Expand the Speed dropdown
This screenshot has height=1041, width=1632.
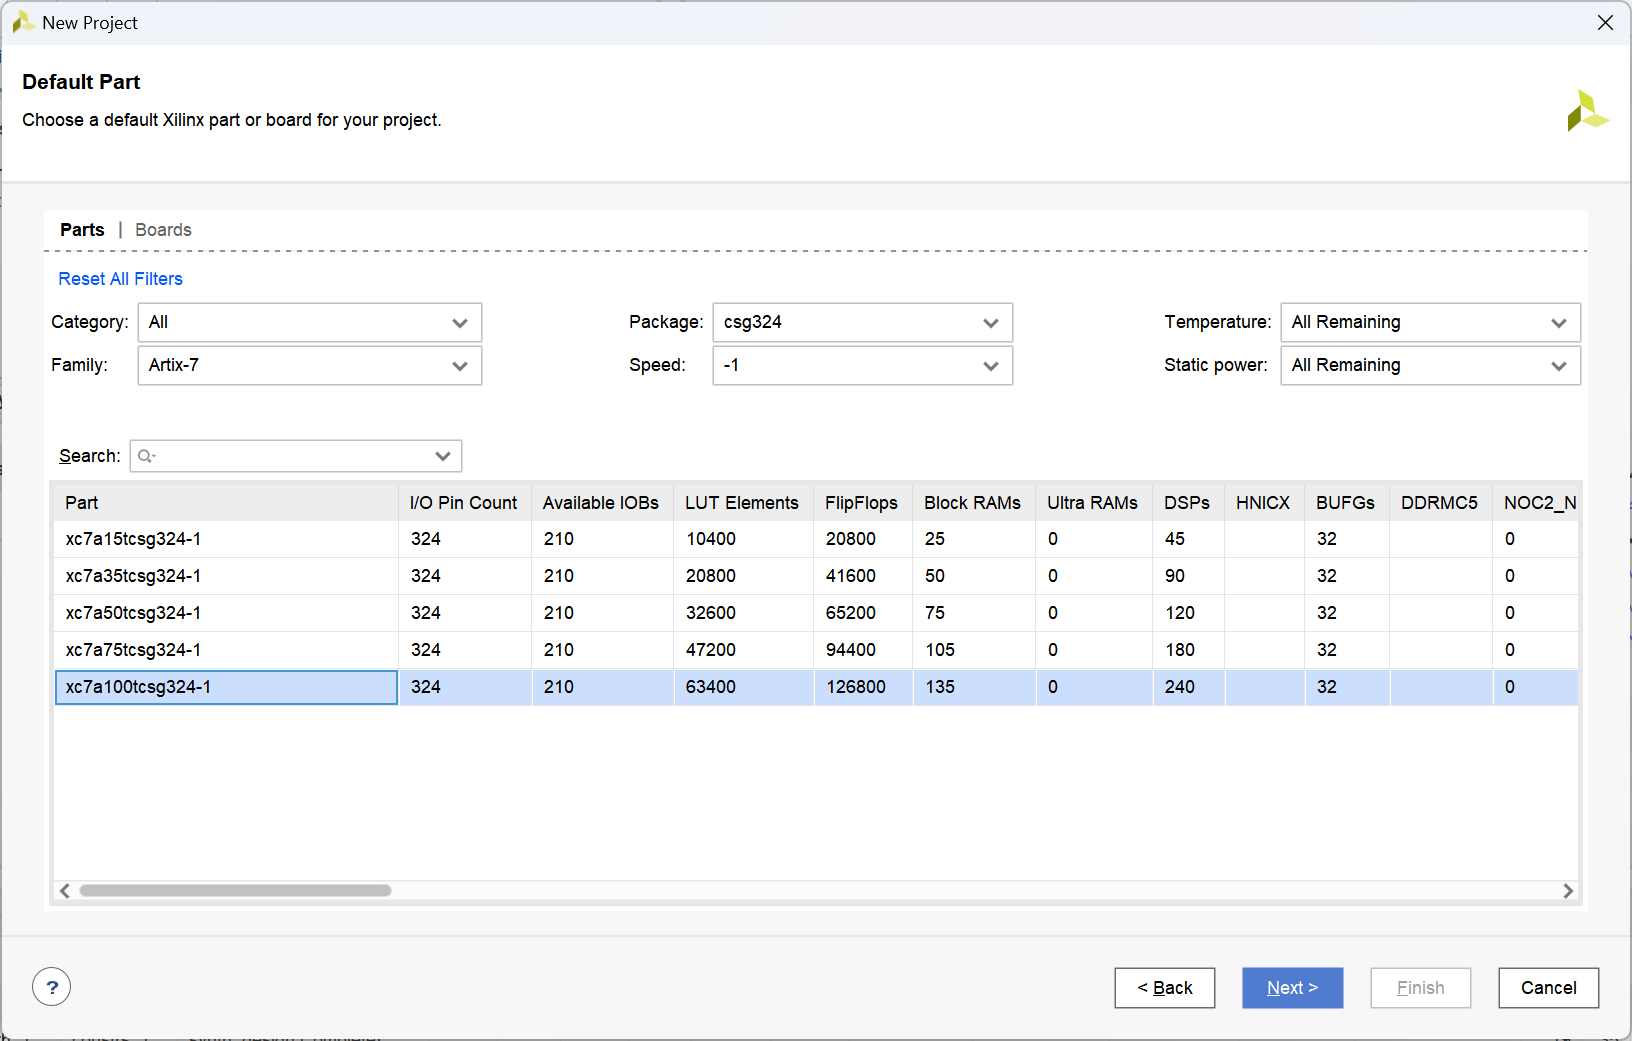coord(862,366)
